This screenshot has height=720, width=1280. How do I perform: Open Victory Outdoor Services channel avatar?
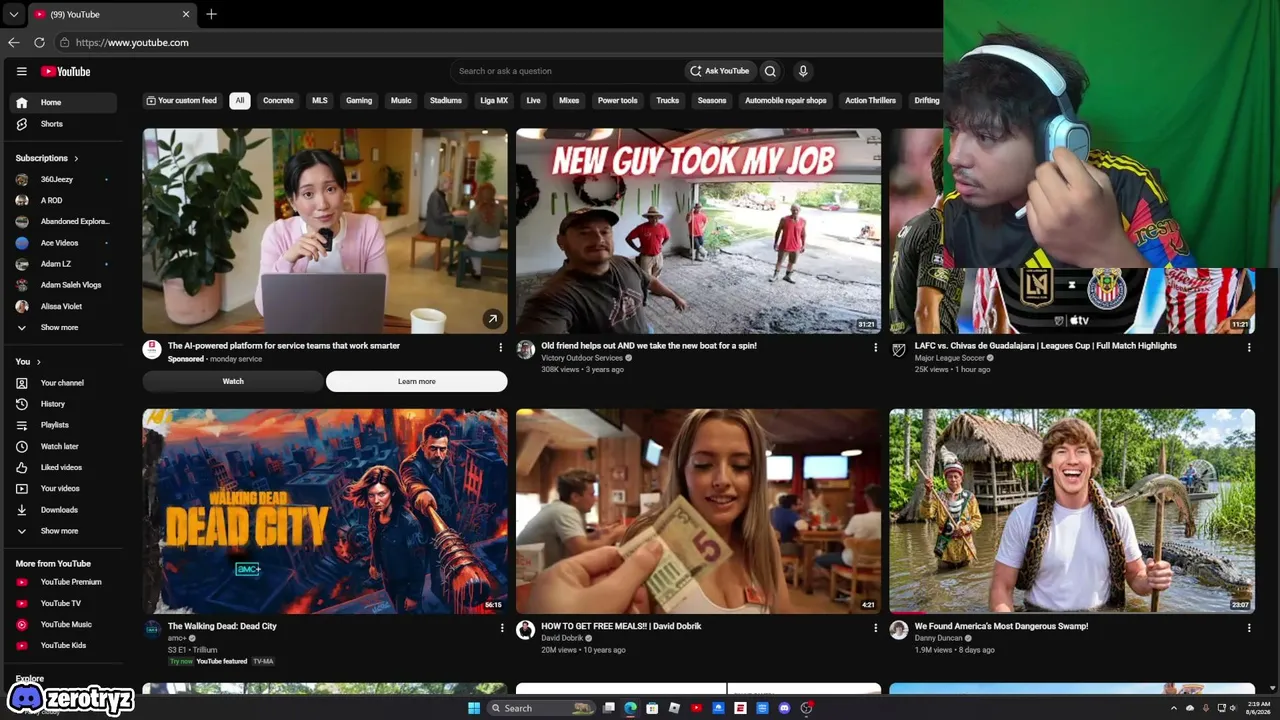525,349
